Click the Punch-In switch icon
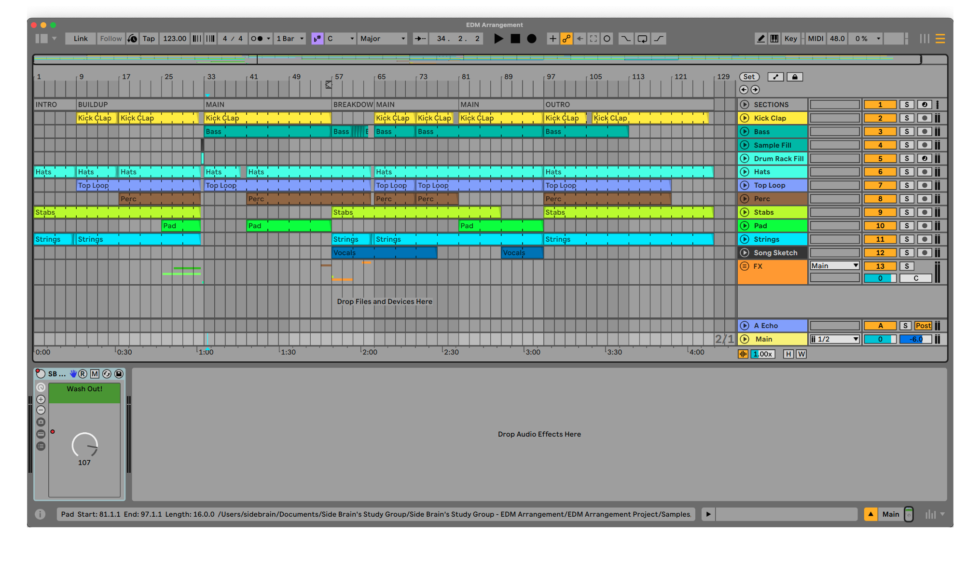980x563 pixels. pos(626,39)
